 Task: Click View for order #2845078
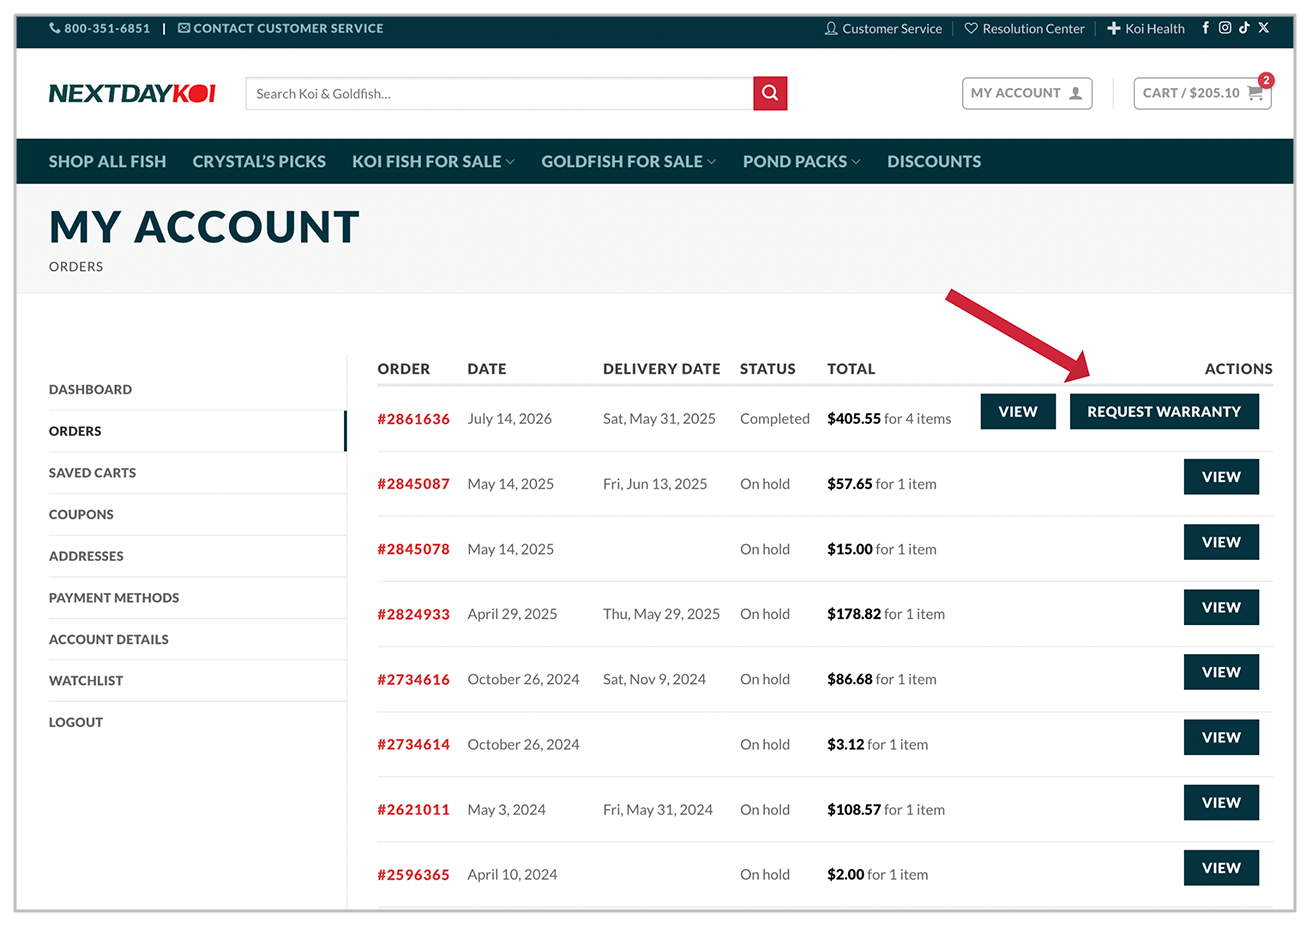[x=1221, y=542]
